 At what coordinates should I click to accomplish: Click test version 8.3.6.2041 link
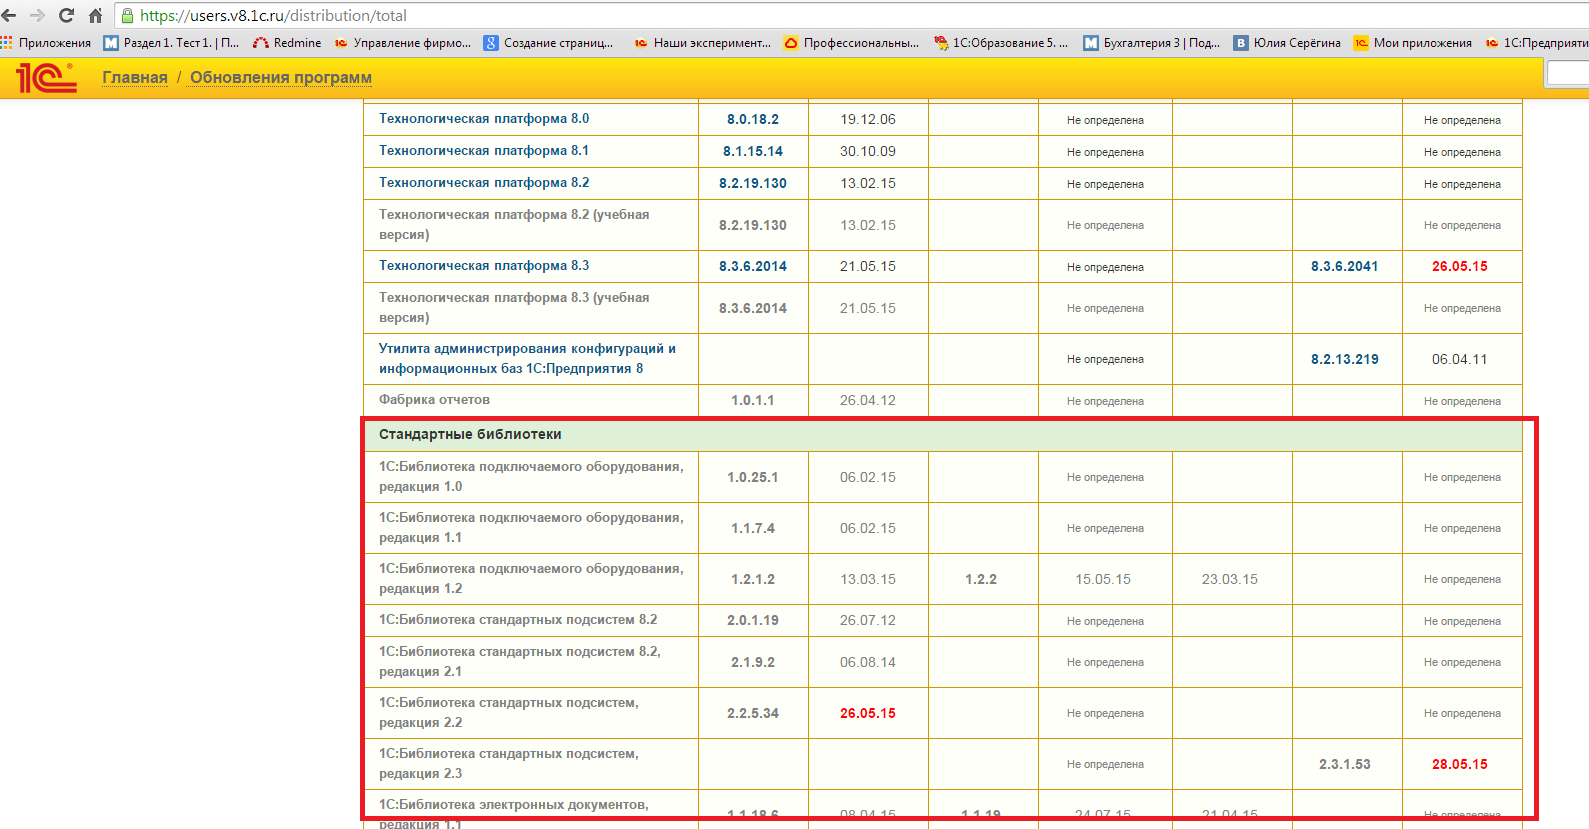click(1345, 267)
